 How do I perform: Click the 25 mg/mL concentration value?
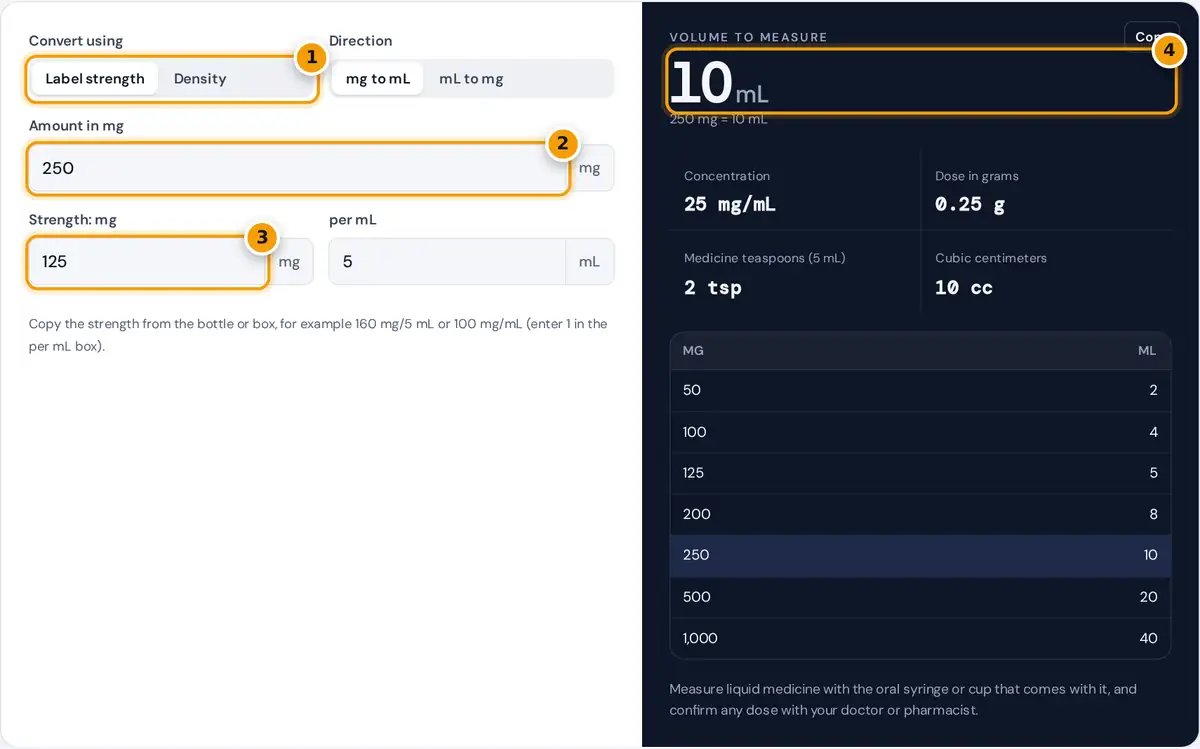coord(730,205)
